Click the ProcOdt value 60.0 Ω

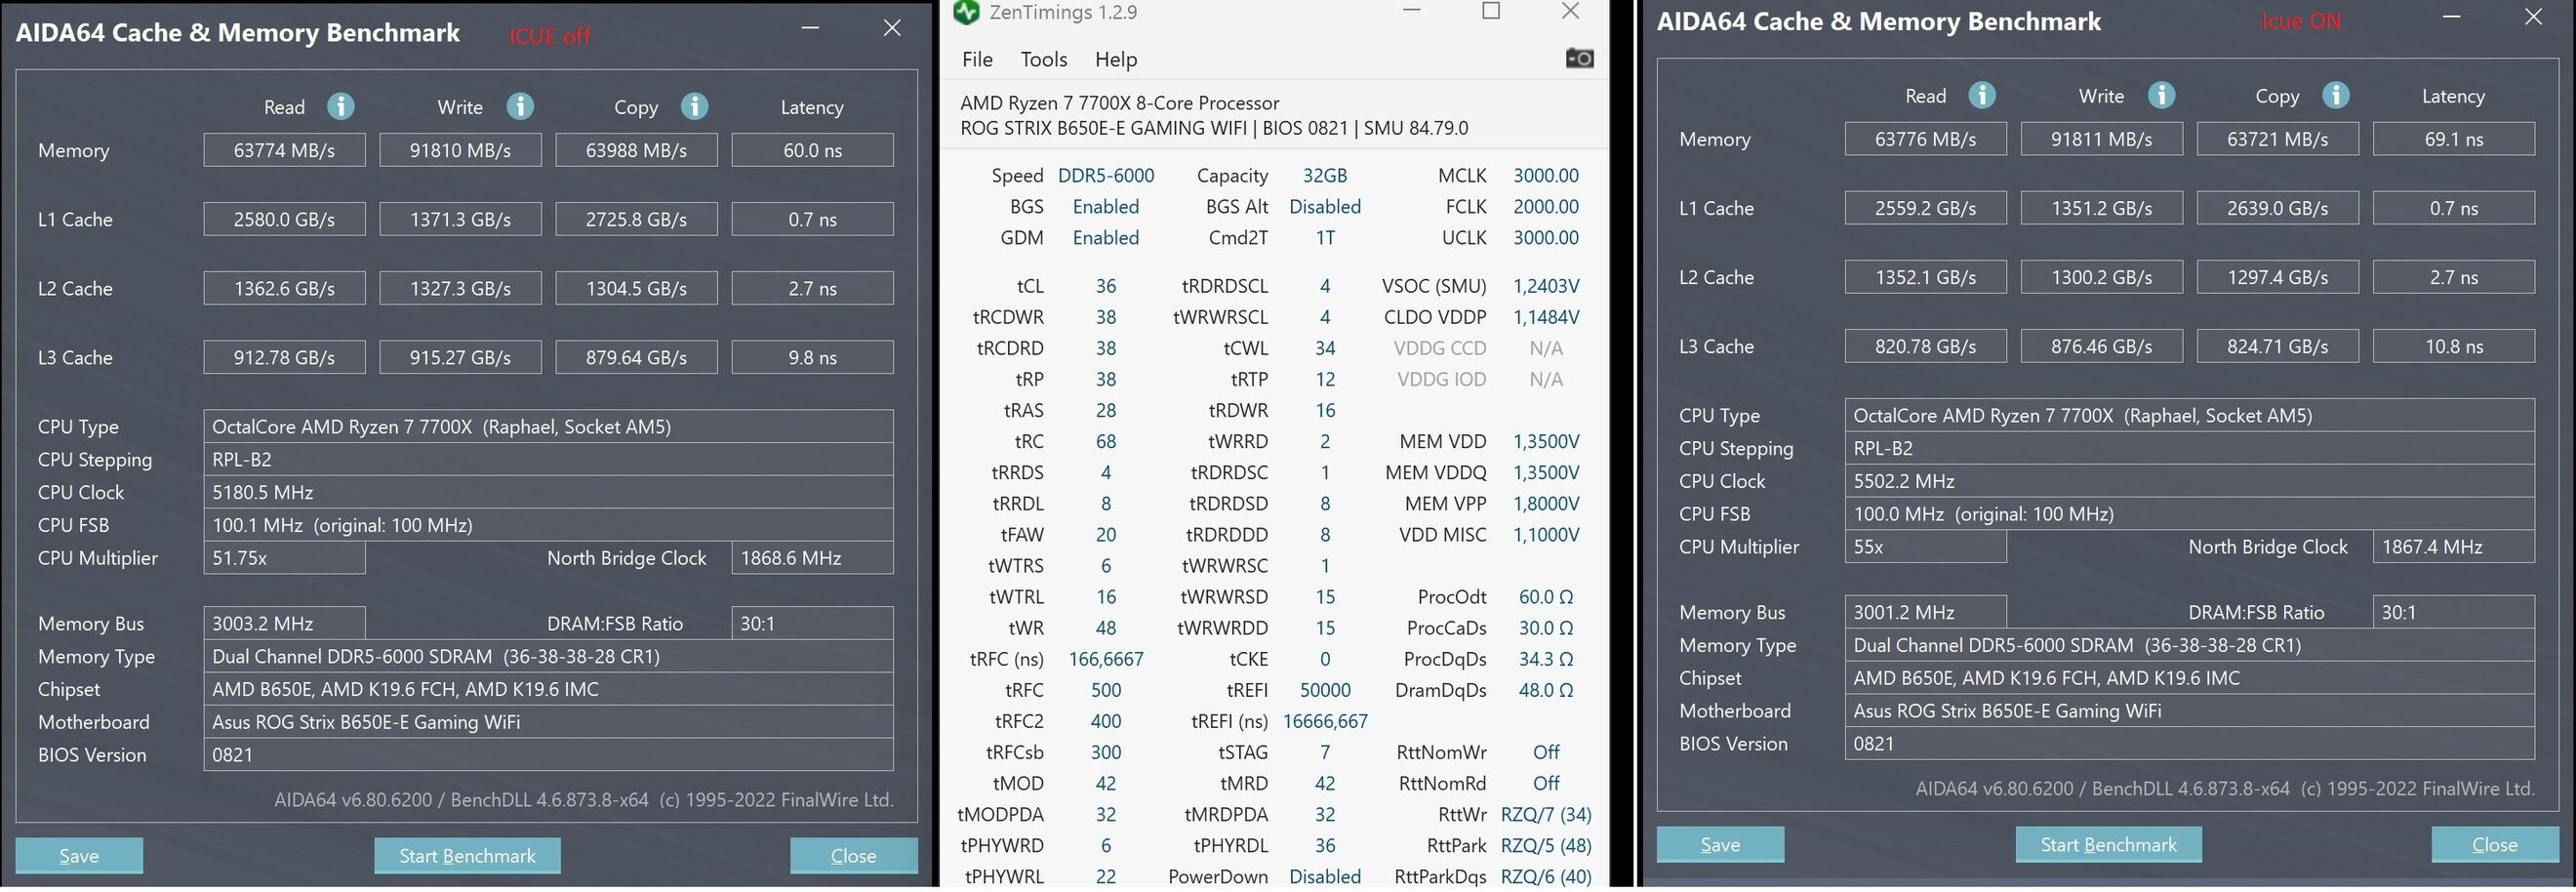(x=1546, y=597)
